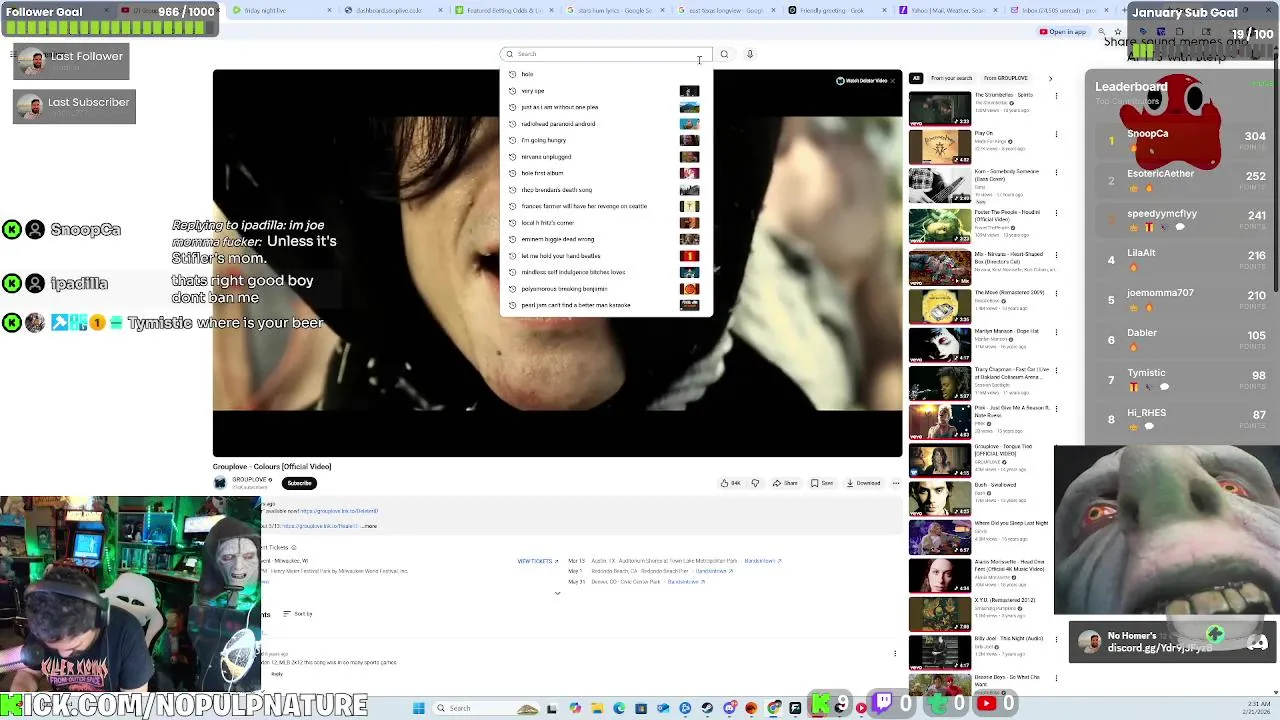Choose 'radiohead paranoid android' suggestion

tap(605, 124)
